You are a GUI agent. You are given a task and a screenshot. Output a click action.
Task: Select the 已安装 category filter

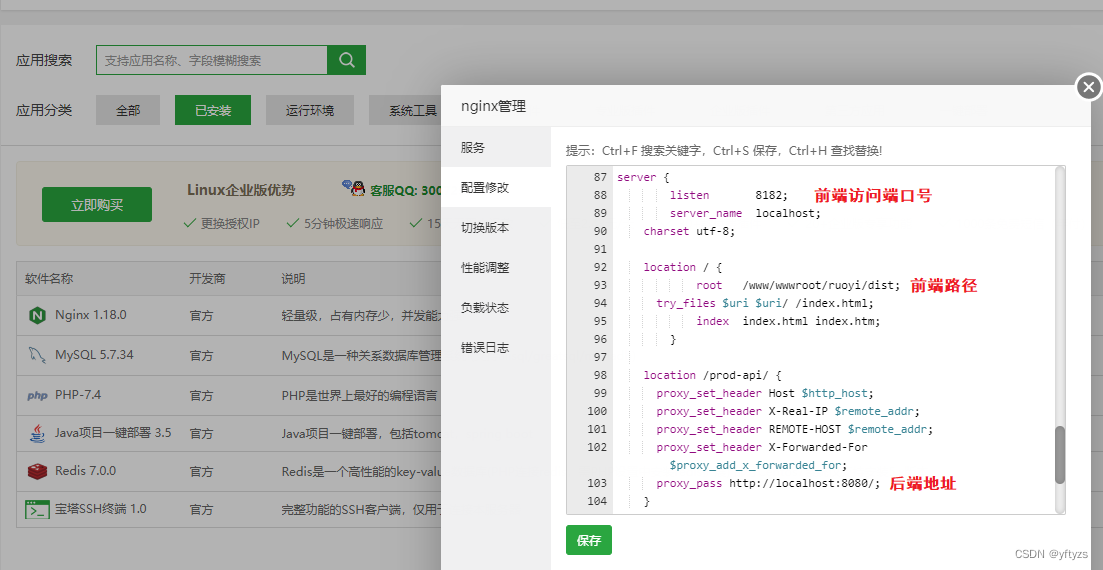pos(213,110)
